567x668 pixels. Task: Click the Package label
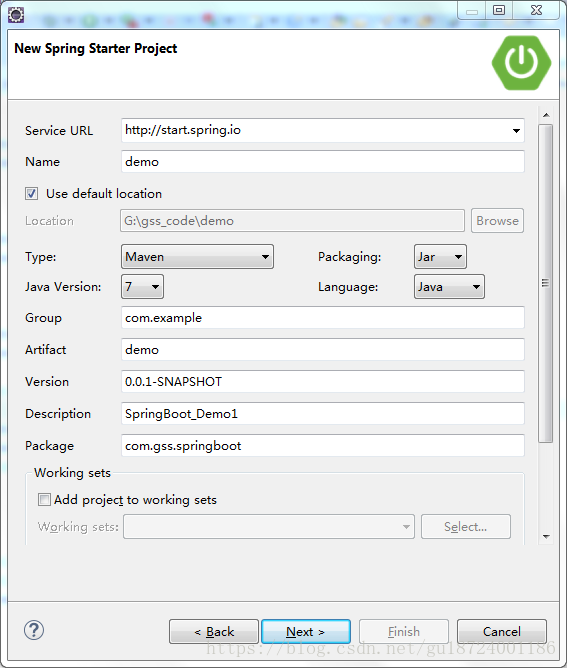[49, 446]
